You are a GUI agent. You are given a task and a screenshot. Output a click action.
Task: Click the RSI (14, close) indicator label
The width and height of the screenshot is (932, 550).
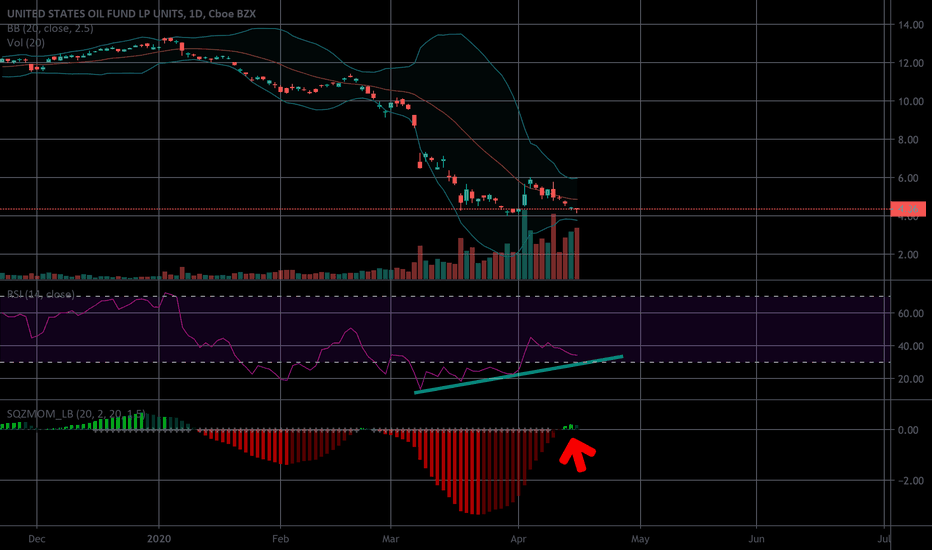[40, 294]
